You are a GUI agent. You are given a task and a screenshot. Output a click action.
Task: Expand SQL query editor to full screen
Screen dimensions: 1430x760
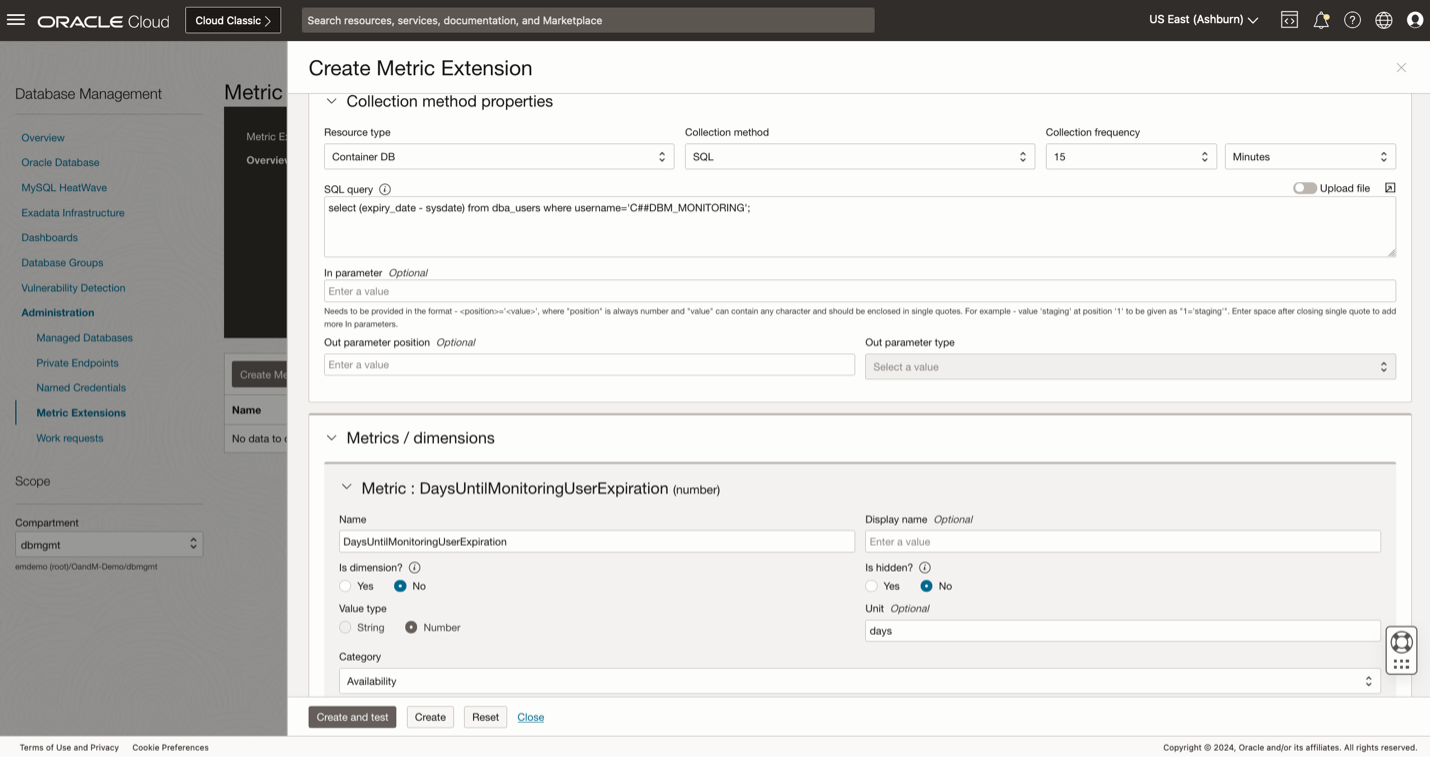point(1390,188)
